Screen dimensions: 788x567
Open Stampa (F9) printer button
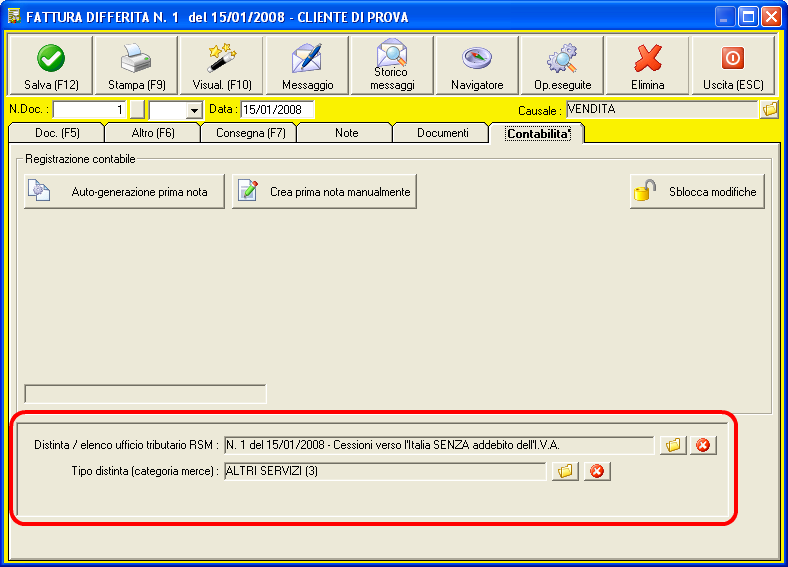(x=136, y=65)
